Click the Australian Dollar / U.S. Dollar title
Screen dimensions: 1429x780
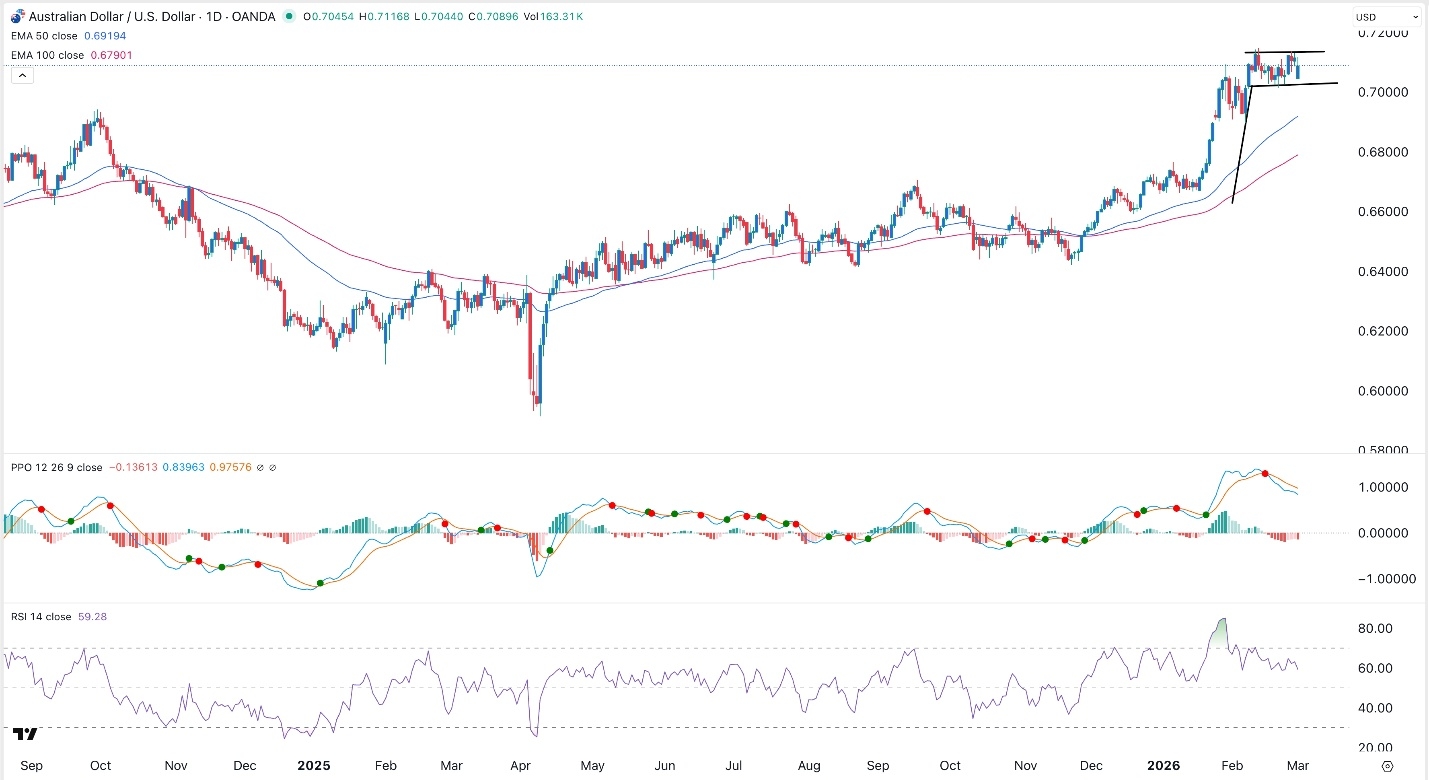tap(114, 16)
